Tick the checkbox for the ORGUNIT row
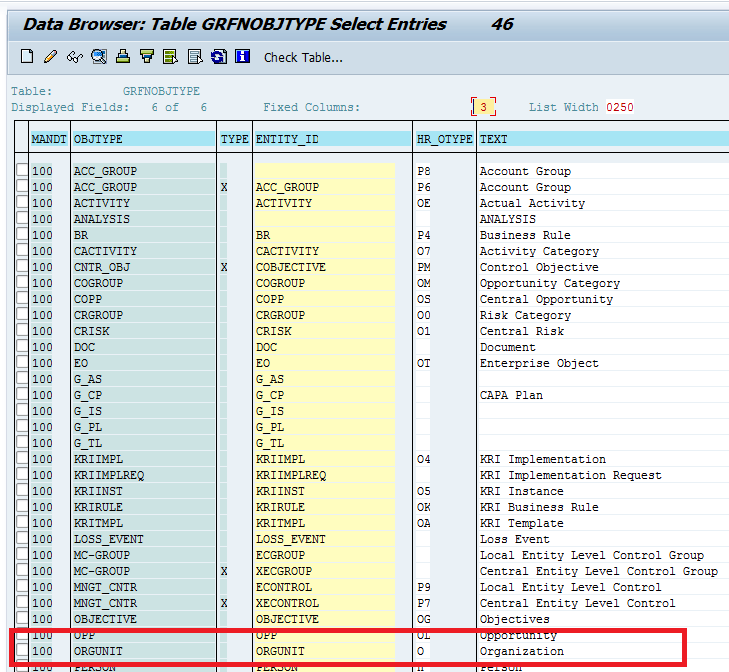The width and height of the screenshot is (729, 672). [22, 651]
